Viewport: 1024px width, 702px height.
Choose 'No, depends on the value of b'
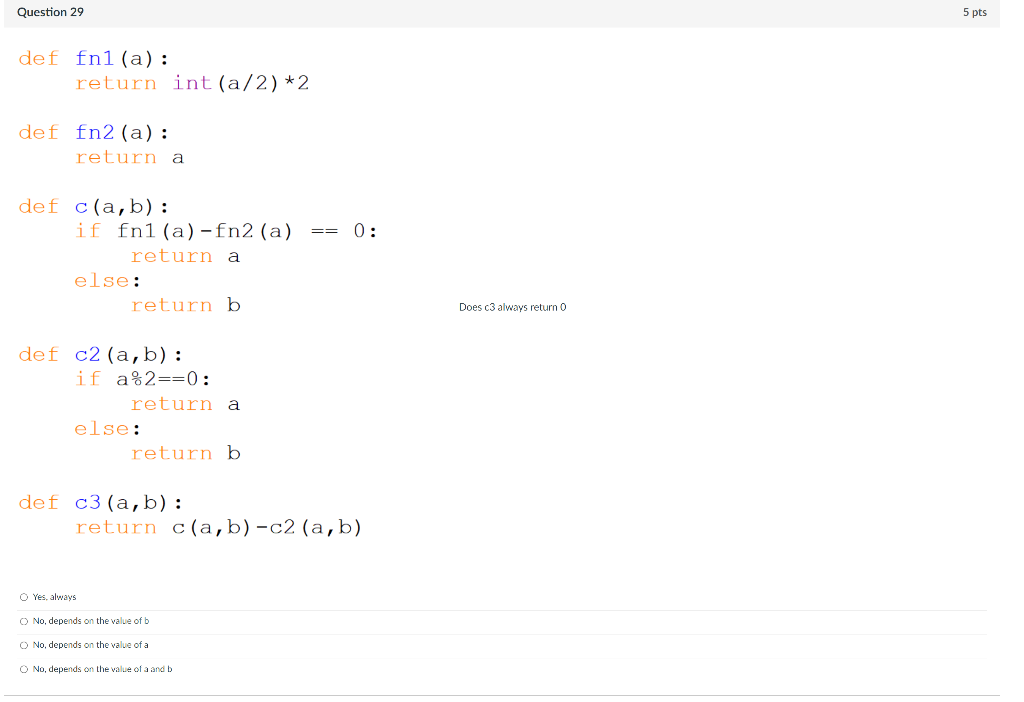tap(24, 621)
